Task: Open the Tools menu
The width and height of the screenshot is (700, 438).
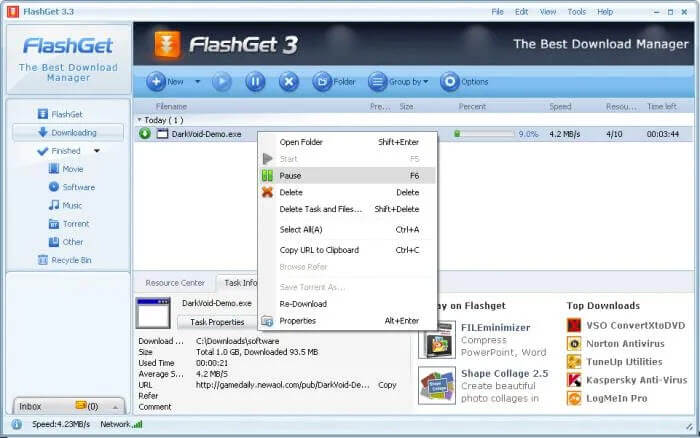Action: pyautogui.click(x=576, y=12)
